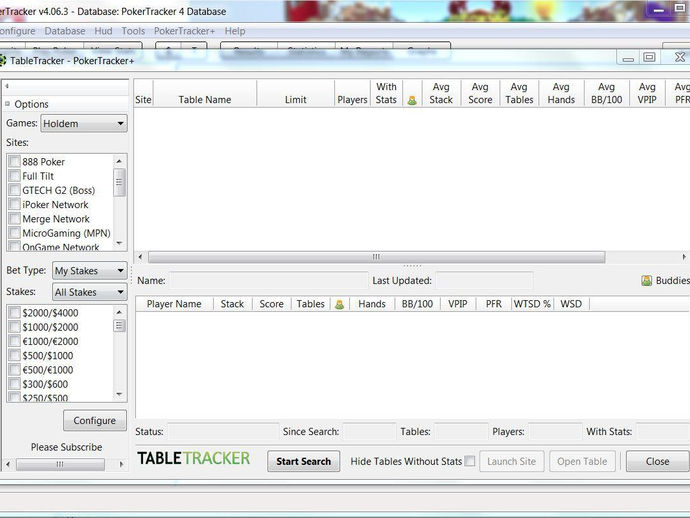Image resolution: width=690 pixels, height=518 pixels.
Task: Sort players by Hands column
Action: (x=372, y=304)
